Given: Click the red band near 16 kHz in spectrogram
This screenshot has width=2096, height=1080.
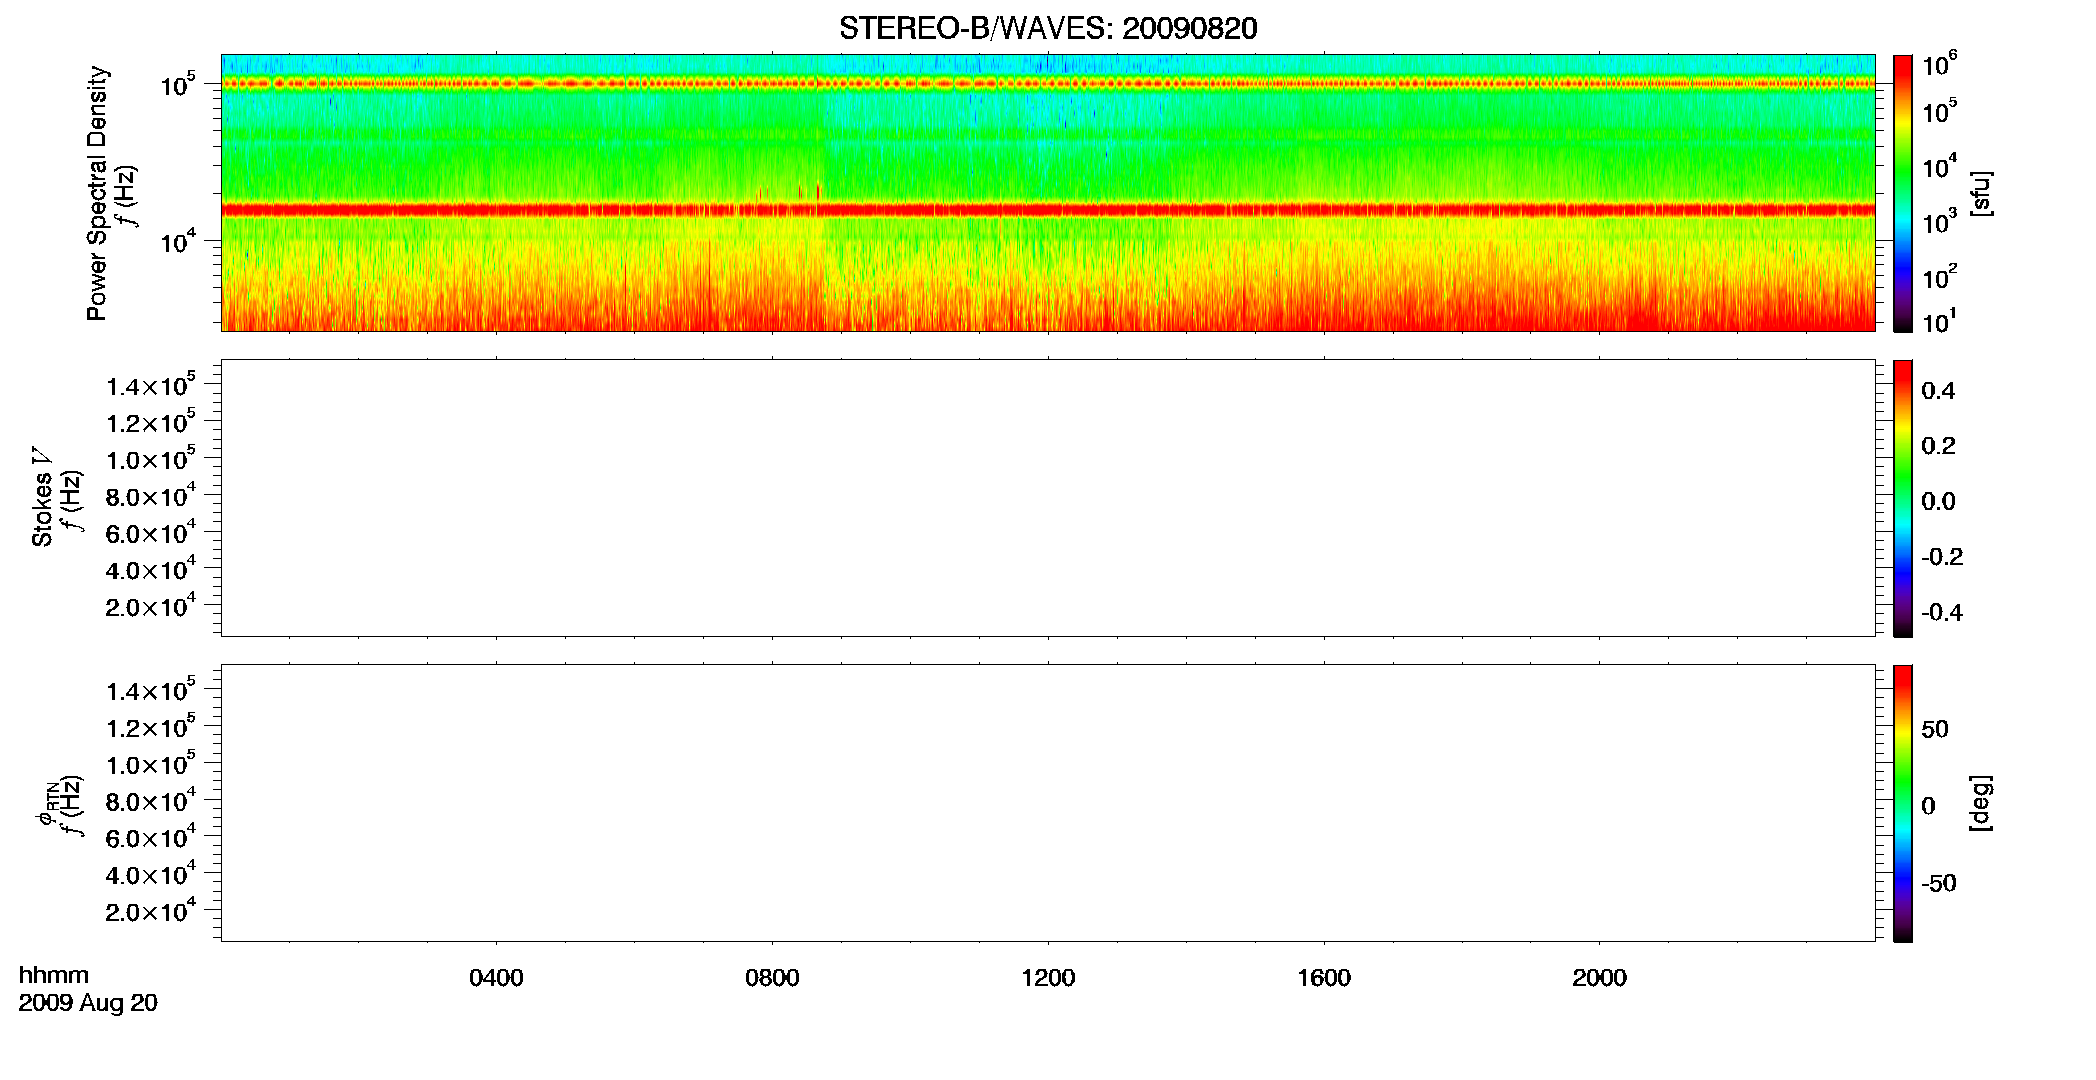Looking at the screenshot, I should pos(1048,210).
